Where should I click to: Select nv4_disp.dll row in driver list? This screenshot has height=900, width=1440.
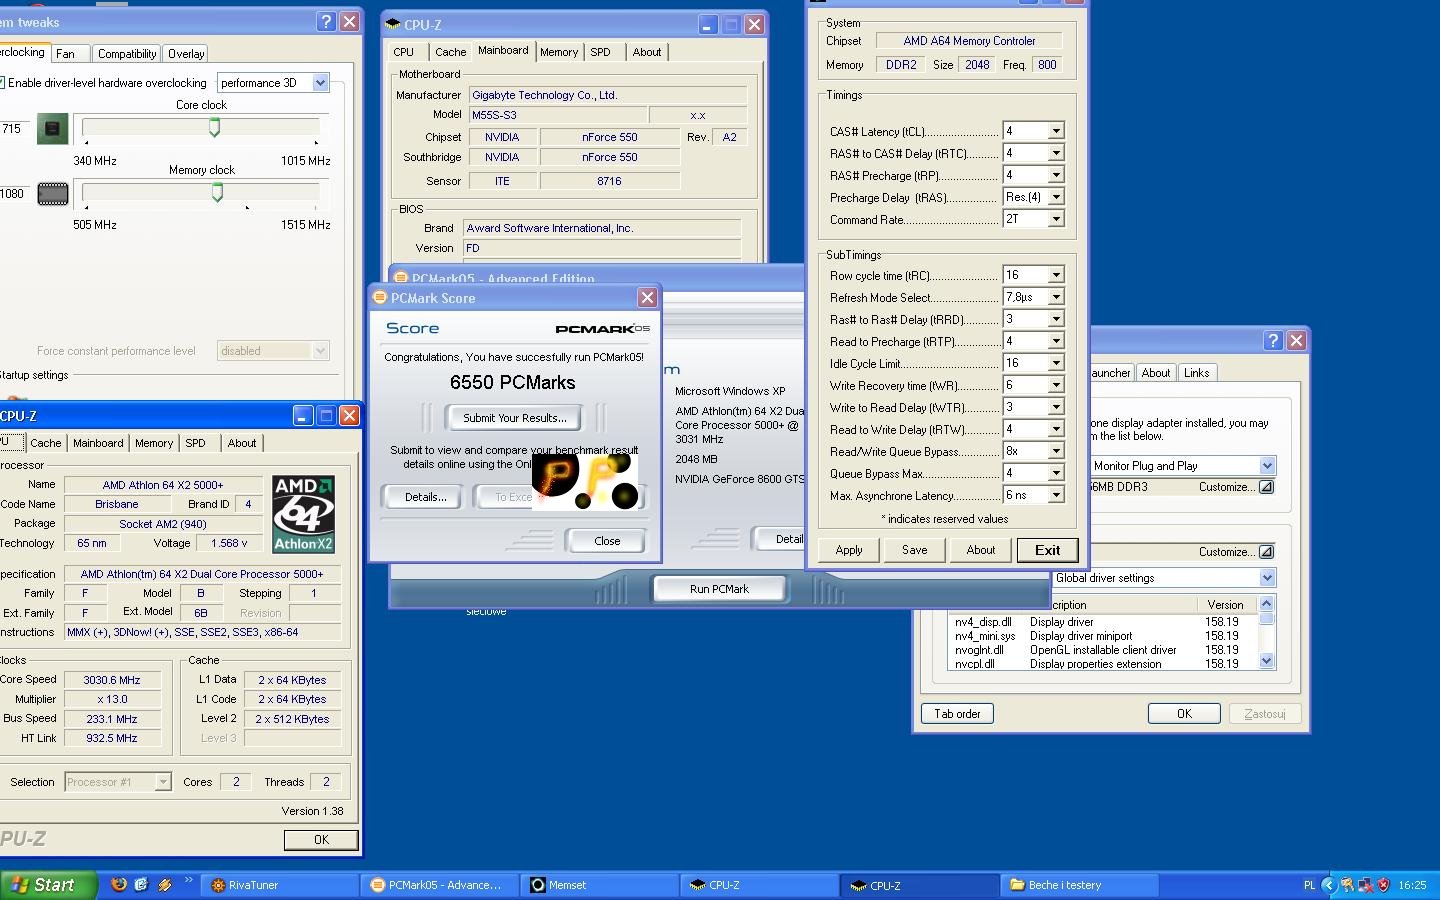coord(1101,622)
